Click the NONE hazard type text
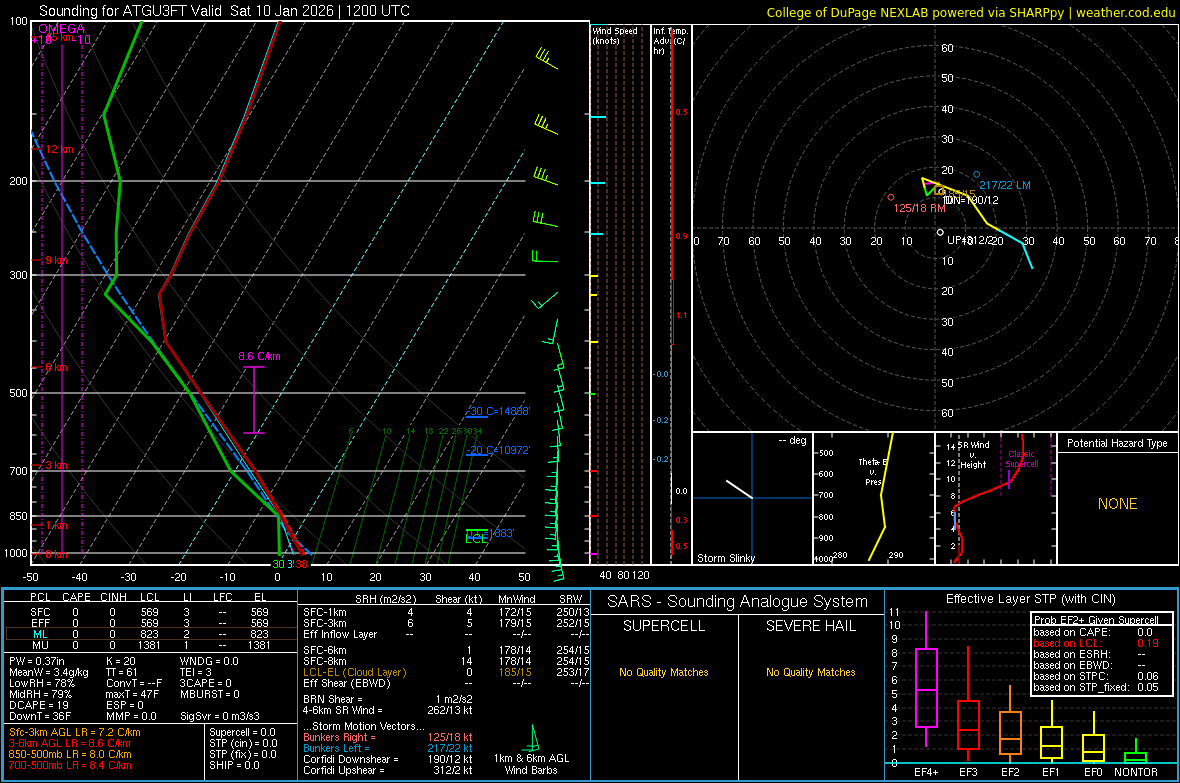This screenshot has width=1180, height=783. 1117,504
